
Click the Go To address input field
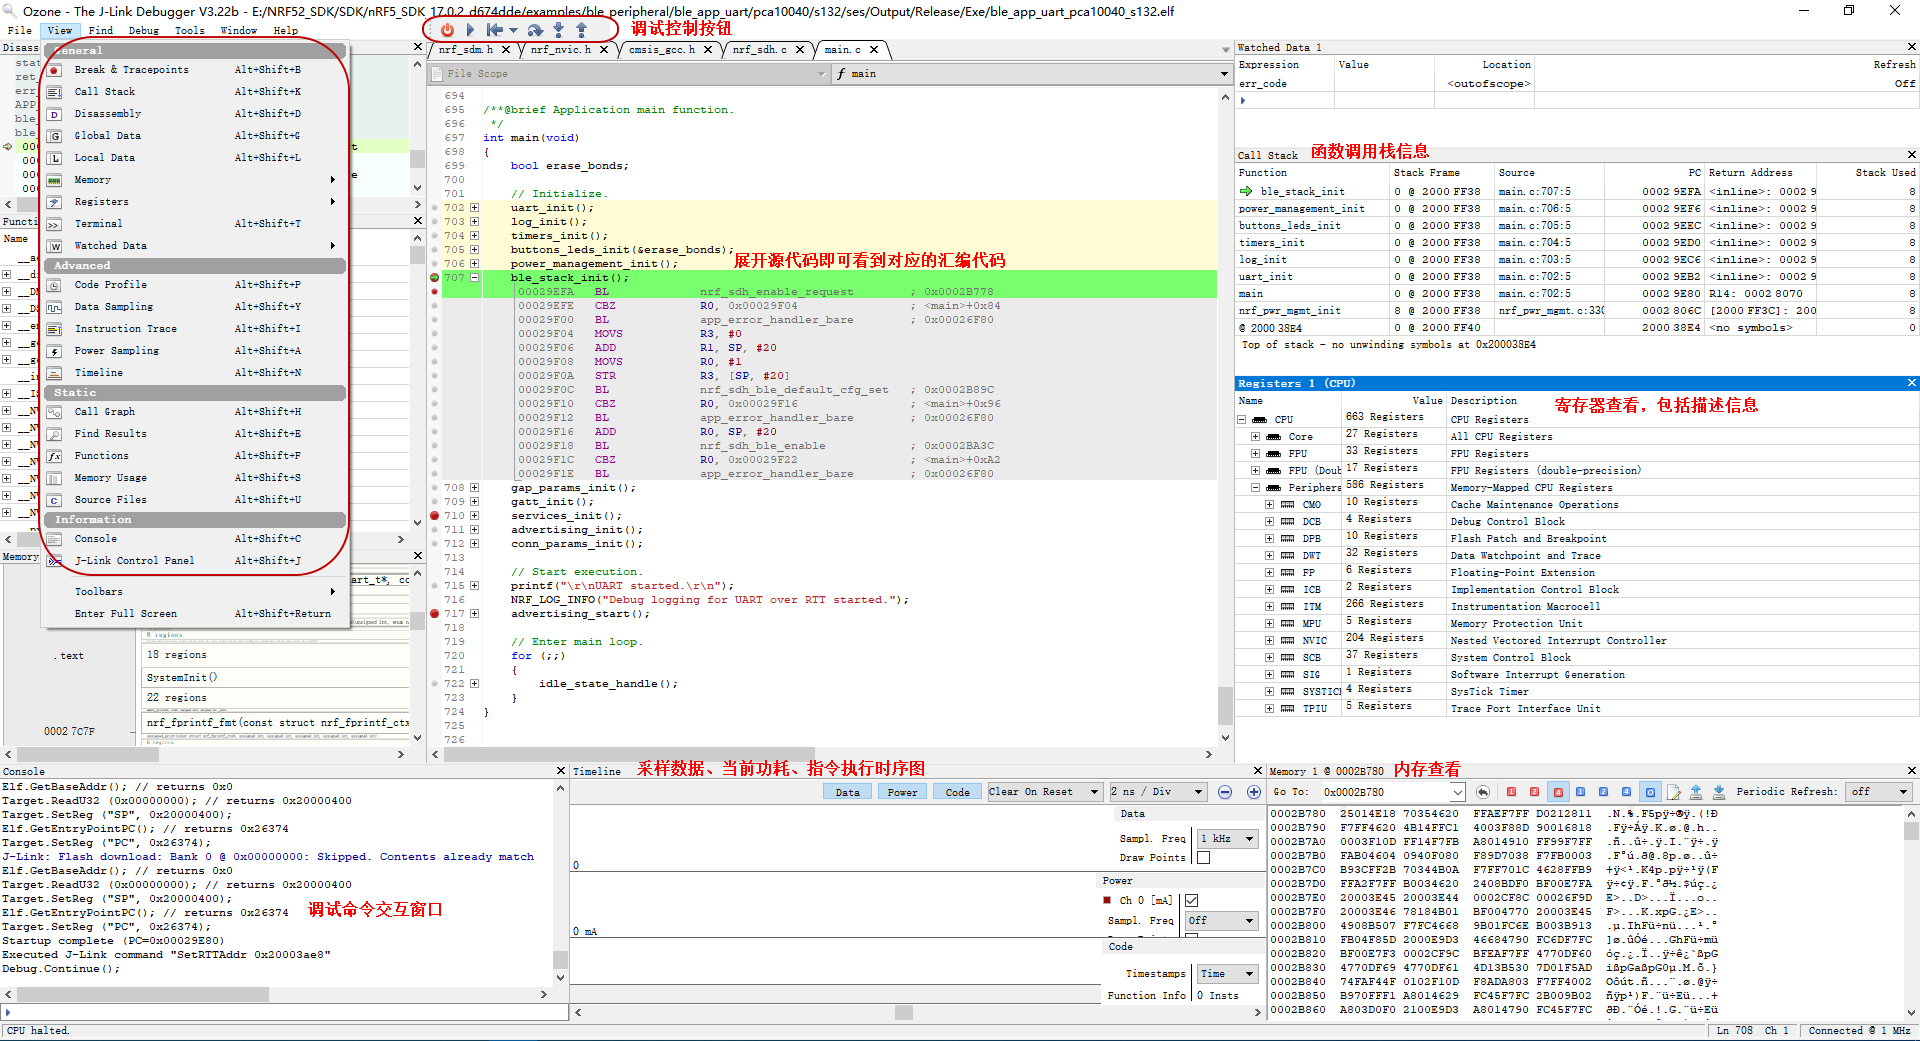click(1387, 792)
